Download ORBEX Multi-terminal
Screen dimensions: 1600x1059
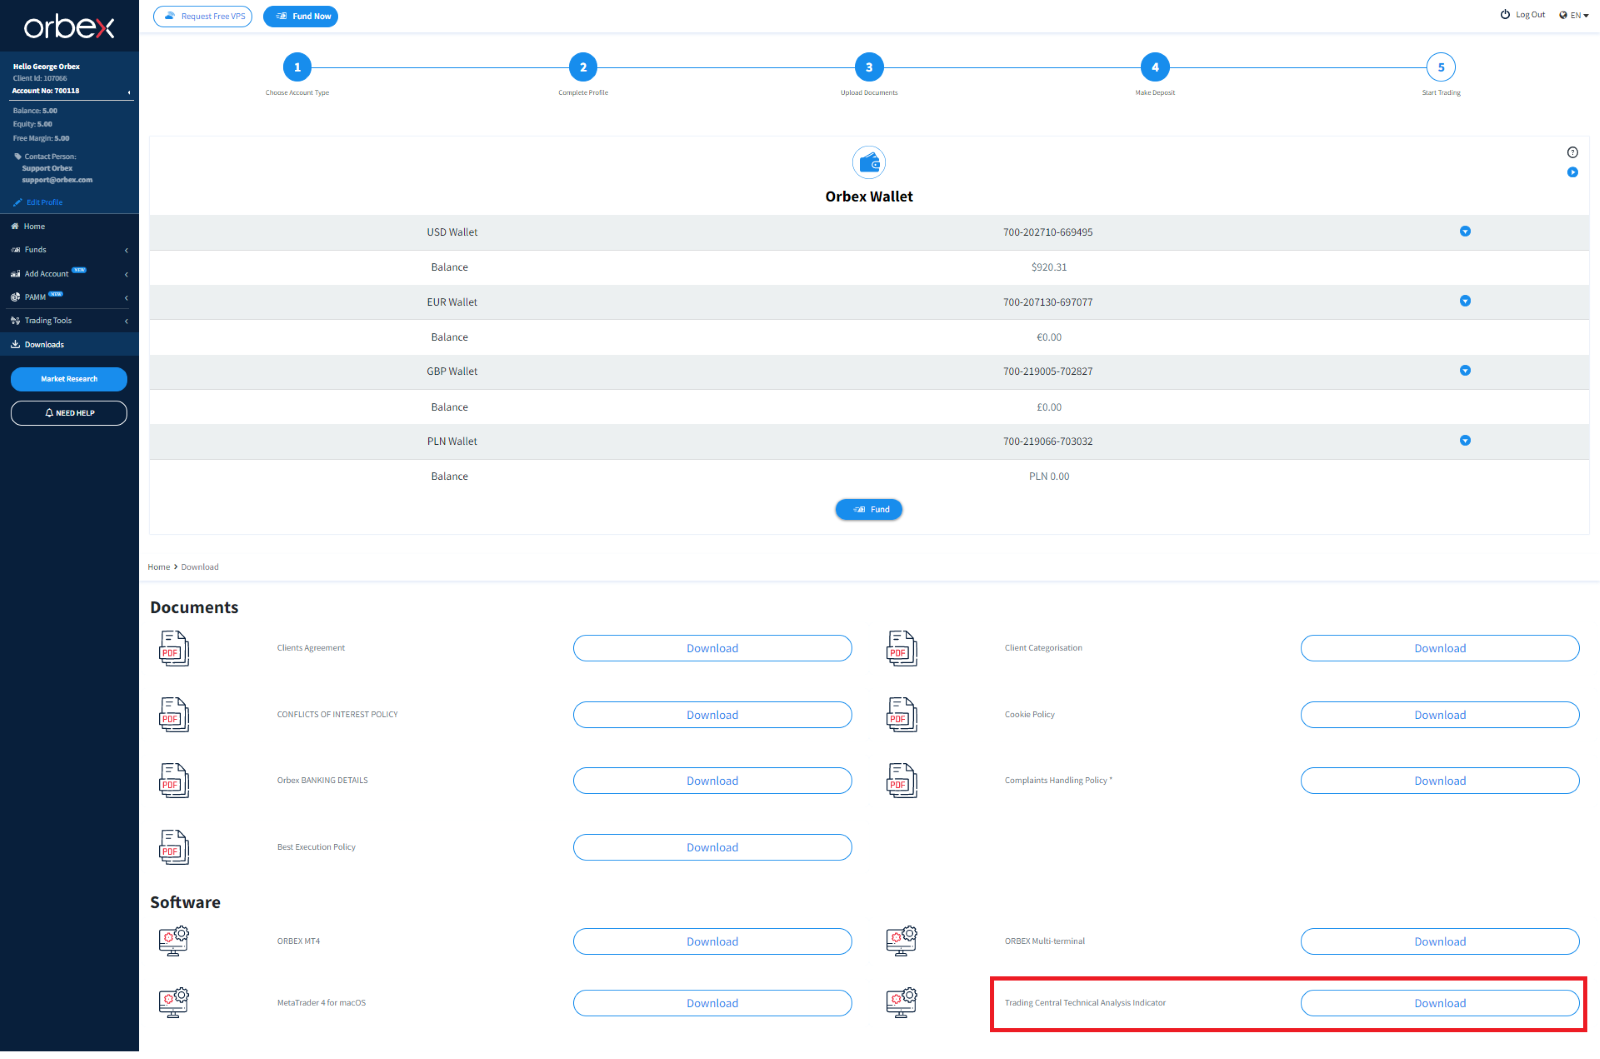click(1440, 941)
